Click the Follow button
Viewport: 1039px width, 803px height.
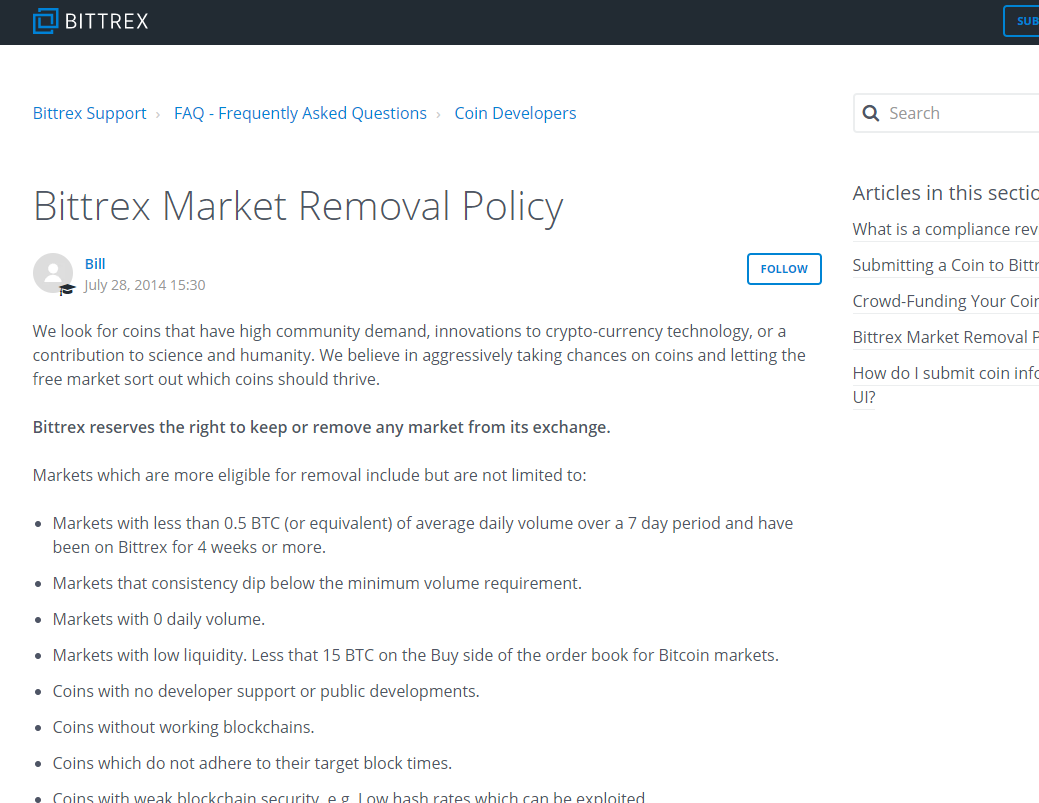click(784, 269)
